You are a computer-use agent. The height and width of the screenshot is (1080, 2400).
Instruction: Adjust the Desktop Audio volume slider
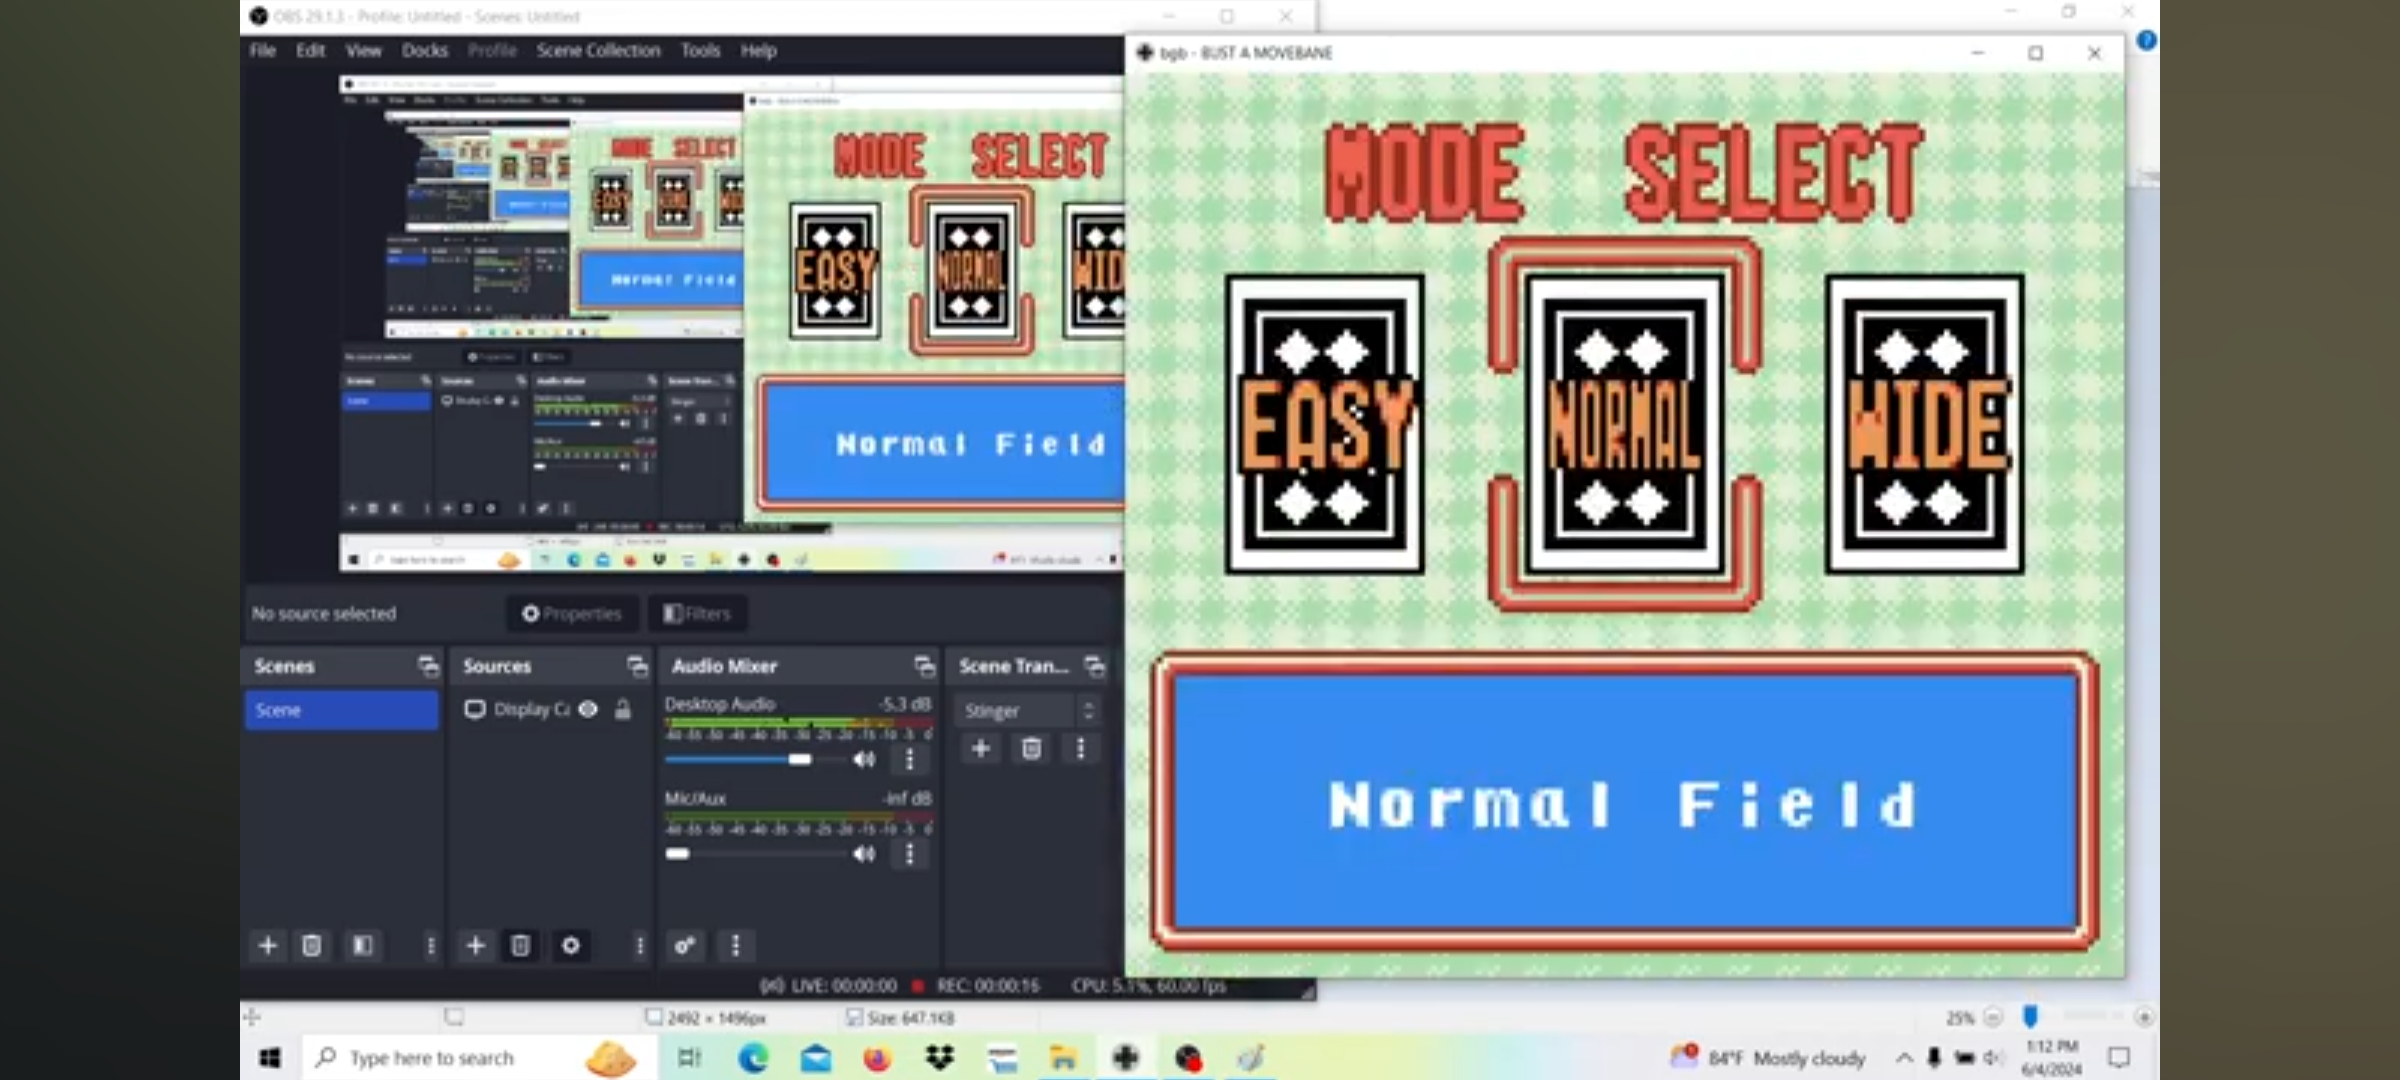click(x=799, y=759)
